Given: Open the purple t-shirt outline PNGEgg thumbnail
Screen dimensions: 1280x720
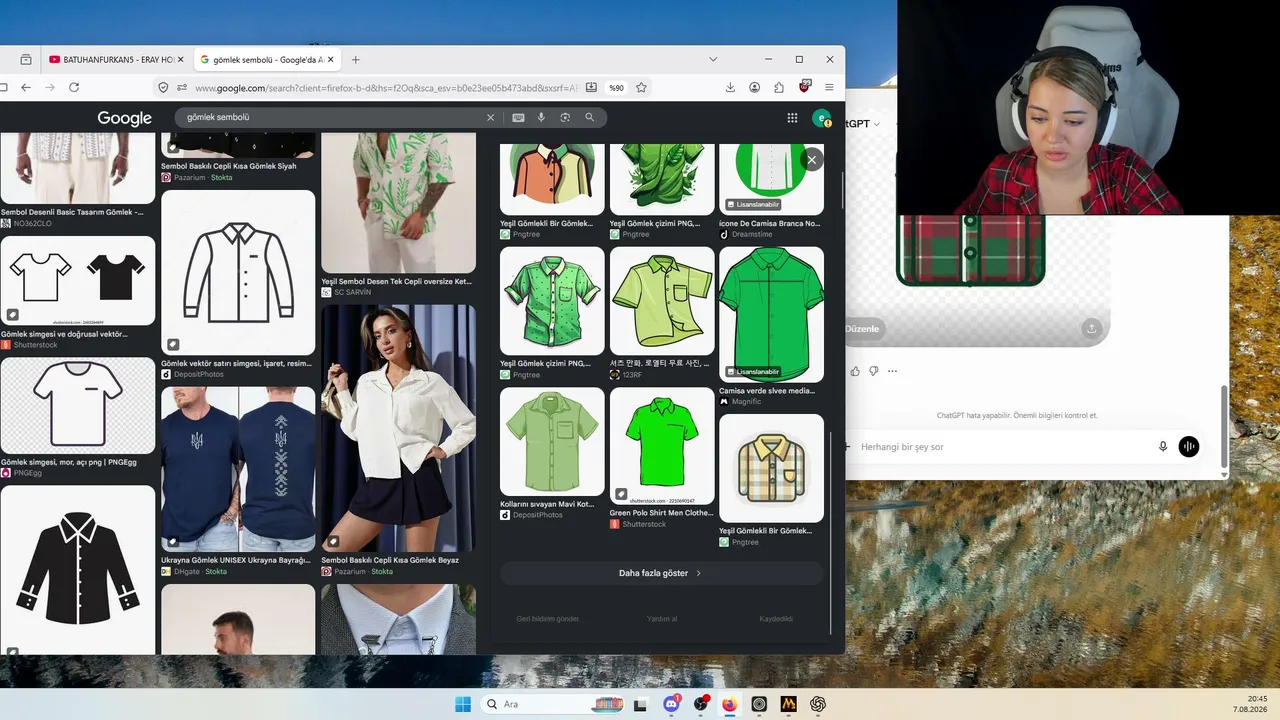Looking at the screenshot, I should [x=78, y=405].
